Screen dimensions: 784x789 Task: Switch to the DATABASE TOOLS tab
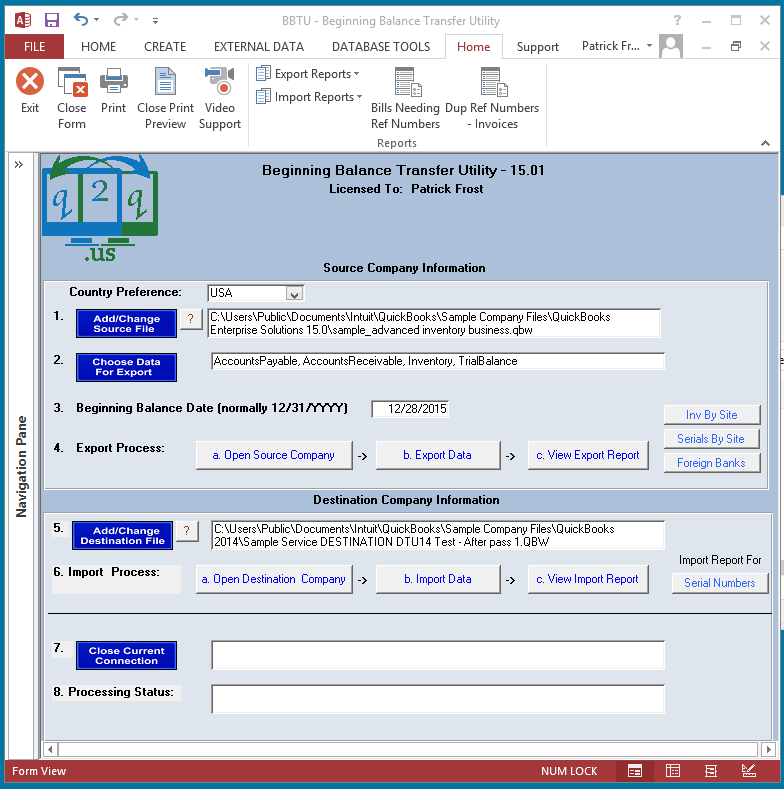[x=381, y=47]
